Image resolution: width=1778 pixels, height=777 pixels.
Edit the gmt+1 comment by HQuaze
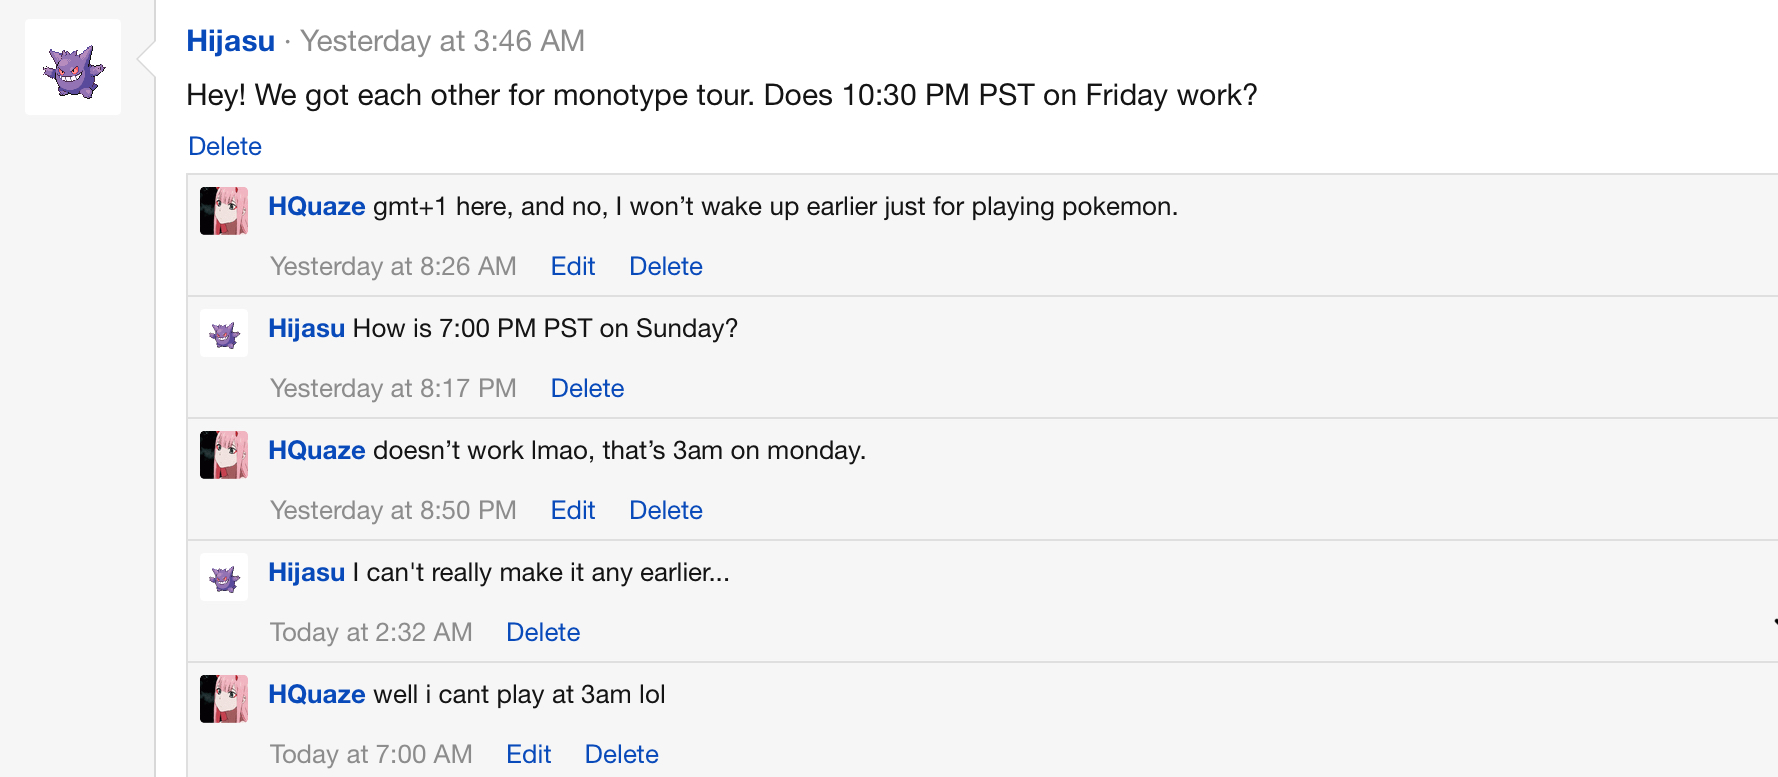573,266
